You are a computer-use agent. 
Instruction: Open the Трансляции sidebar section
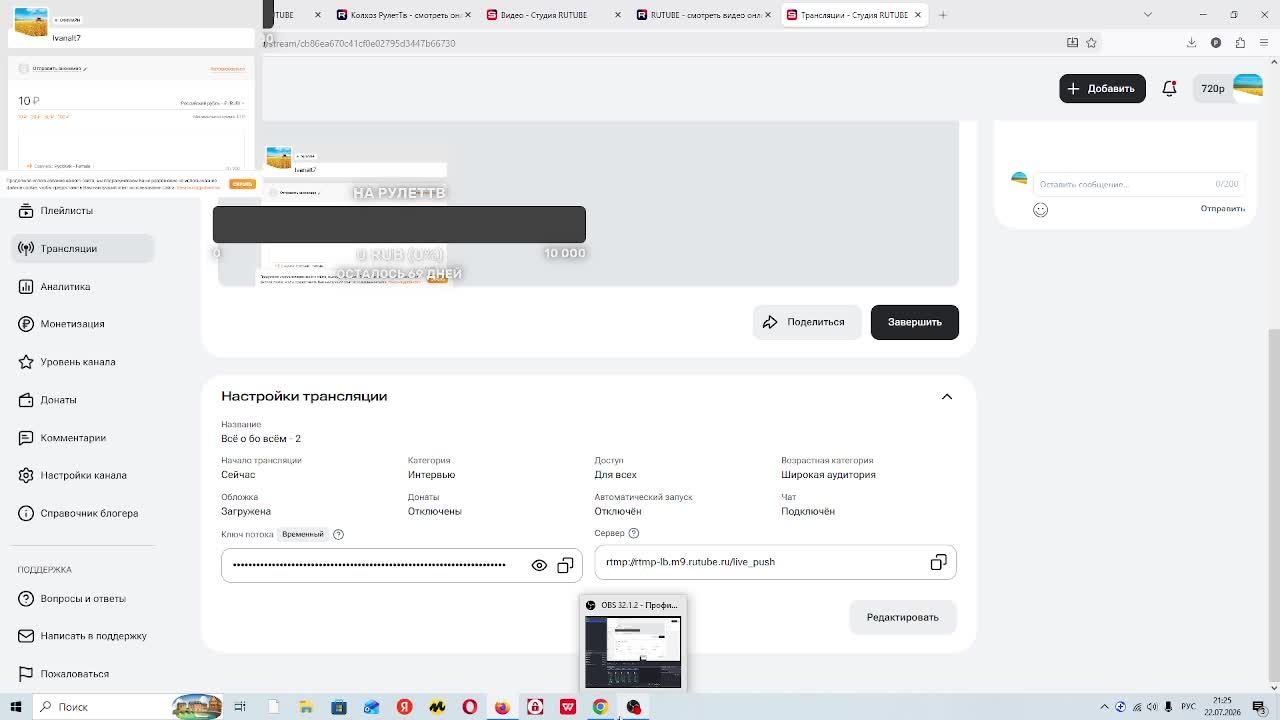pyautogui.click(x=82, y=248)
